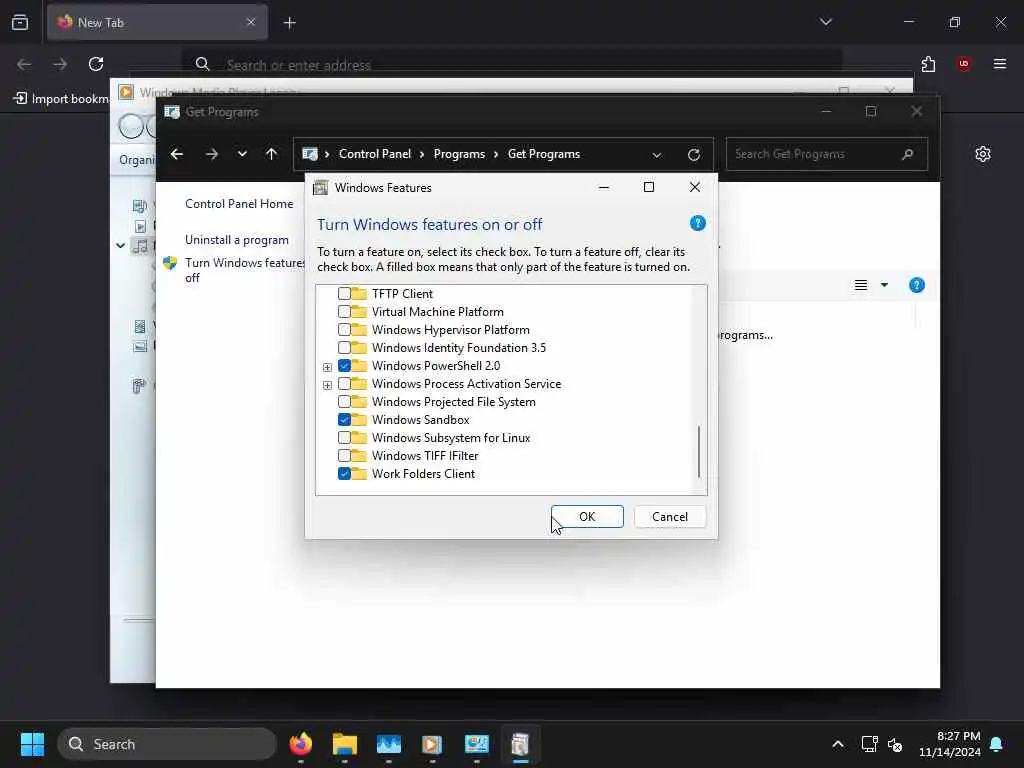The height and width of the screenshot is (768, 1024).
Task: Open Firefox list all tabs dropdown
Action: [825, 22]
